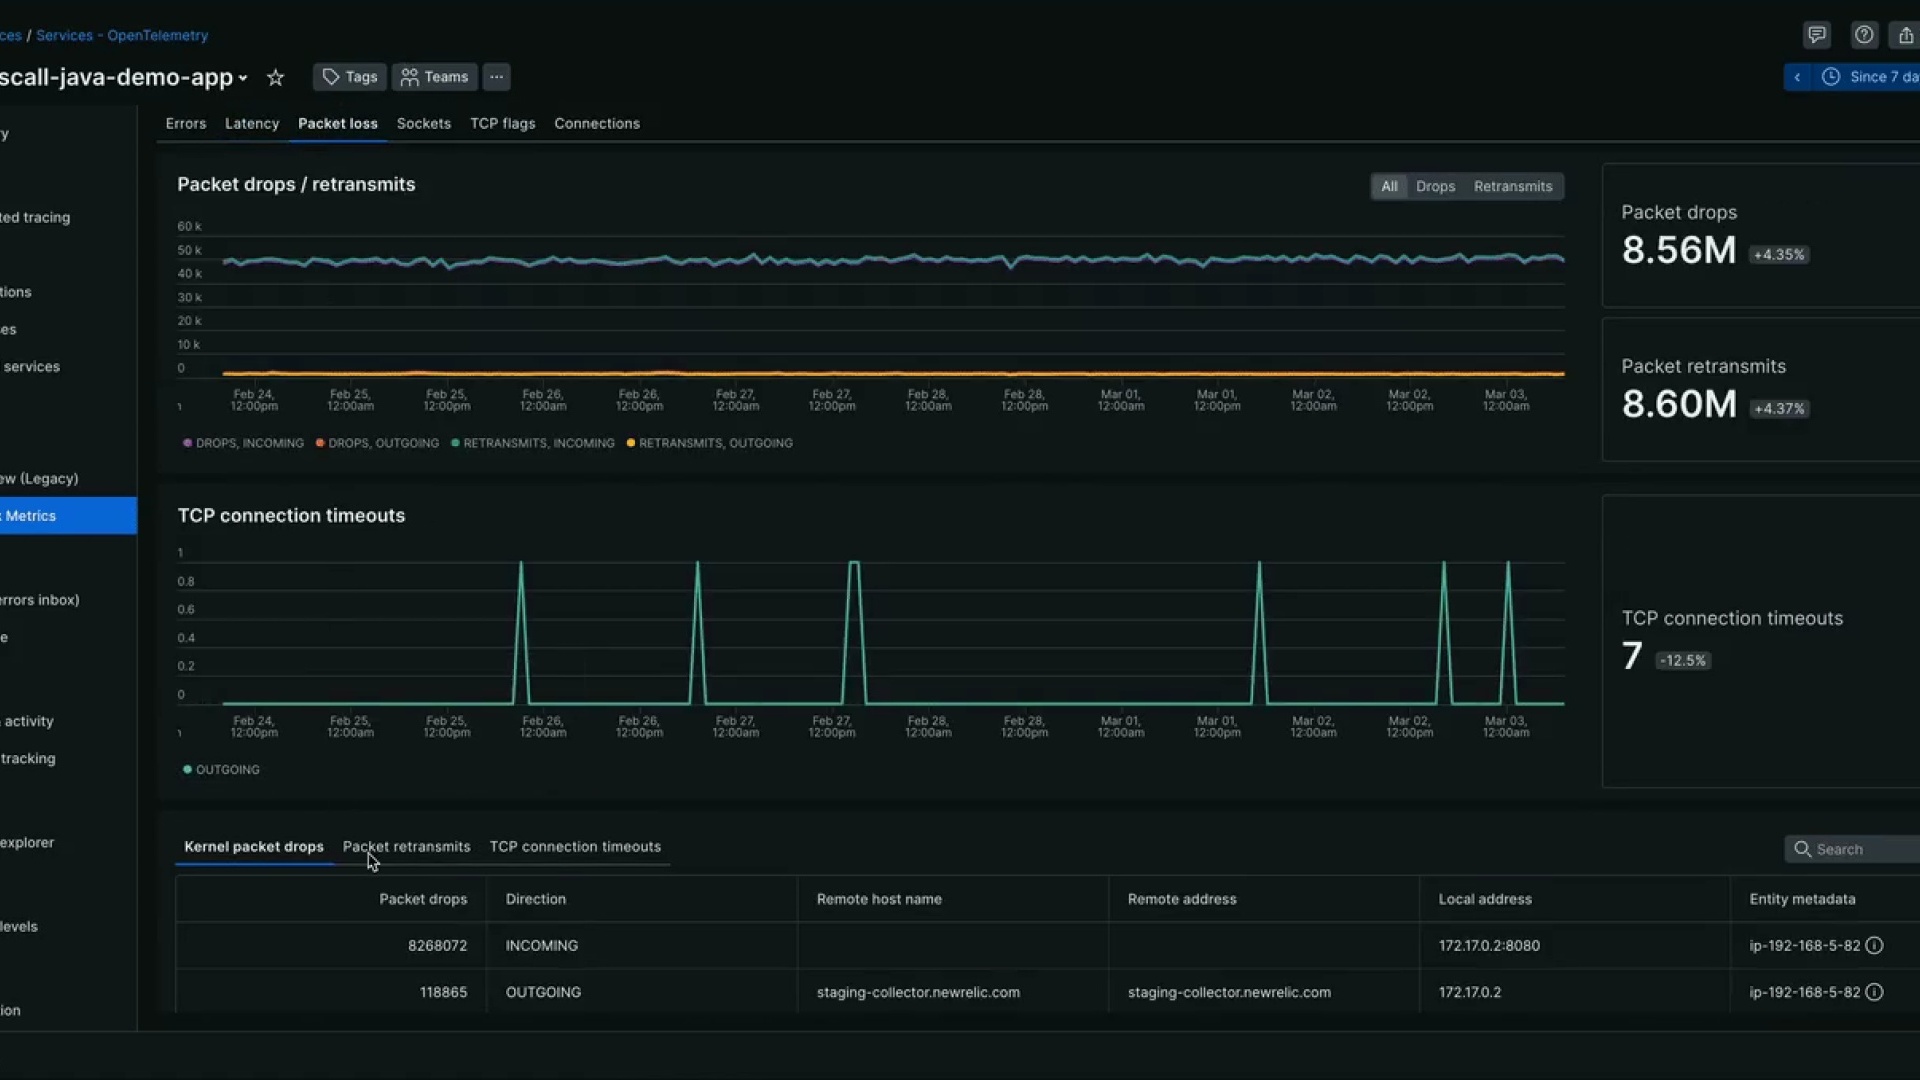Open the help question mark icon
The height and width of the screenshot is (1080, 1920).
[1863, 35]
